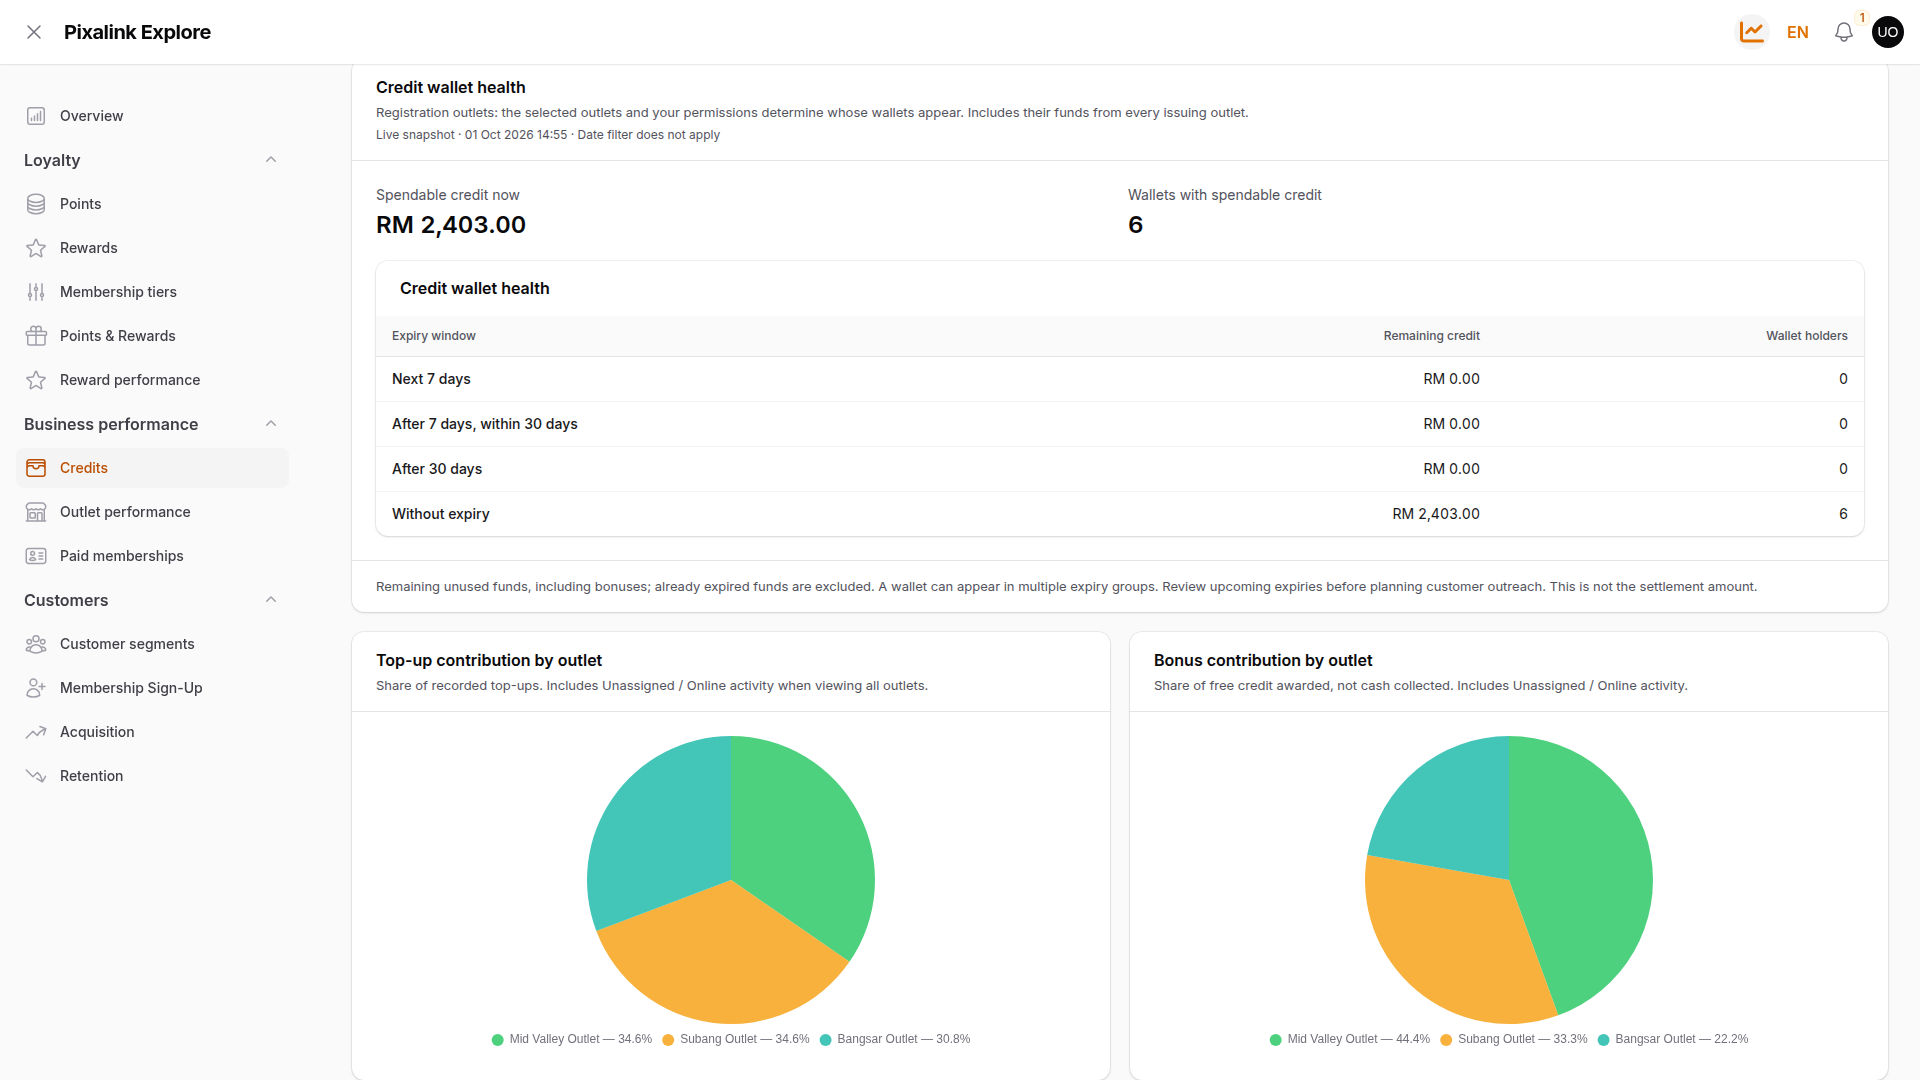The image size is (1920, 1080).
Task: Open Outlet performance page
Action: [152, 512]
